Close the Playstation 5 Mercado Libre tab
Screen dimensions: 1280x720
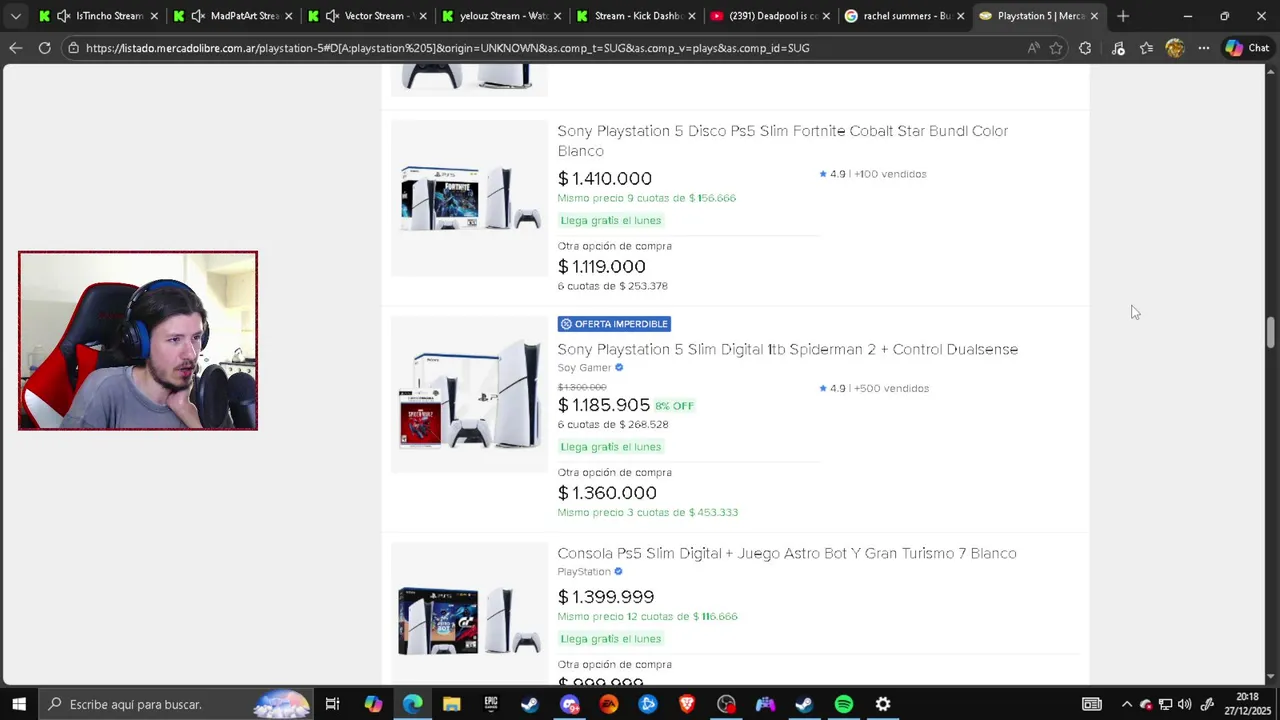pos(1094,16)
